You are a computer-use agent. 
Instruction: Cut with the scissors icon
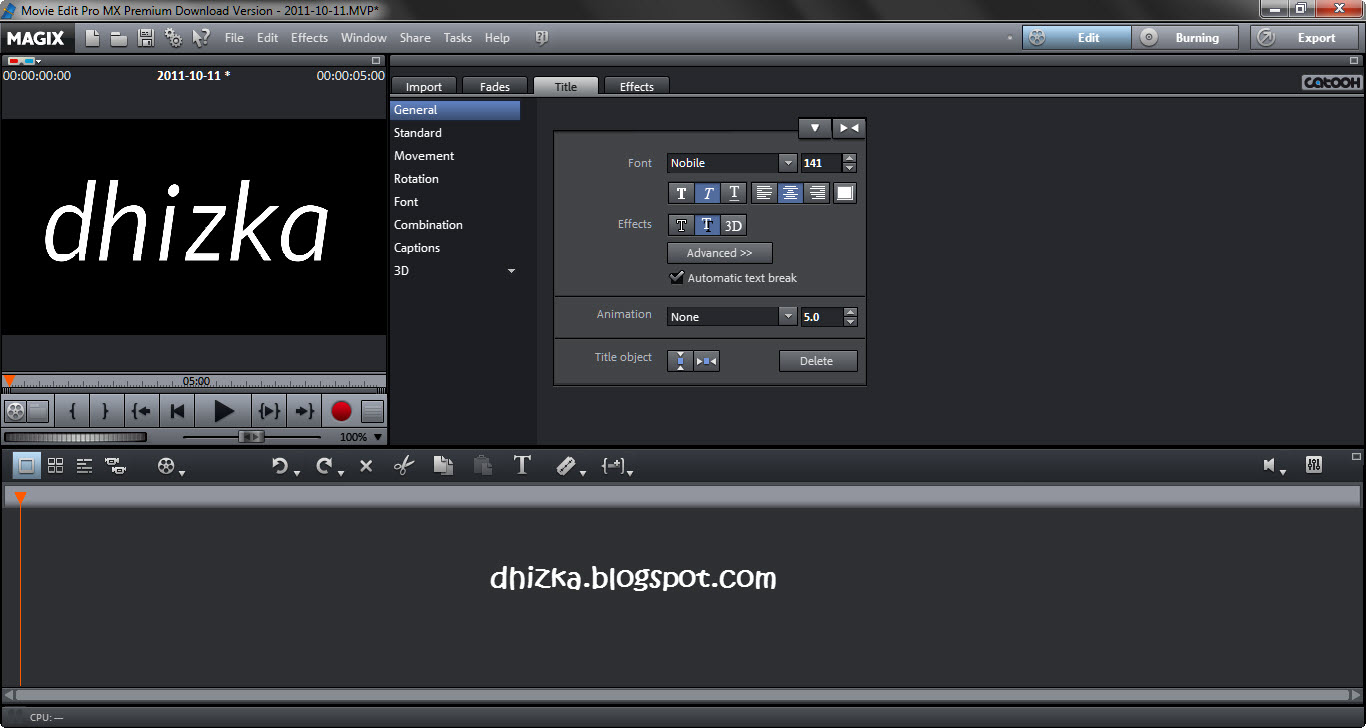[404, 465]
